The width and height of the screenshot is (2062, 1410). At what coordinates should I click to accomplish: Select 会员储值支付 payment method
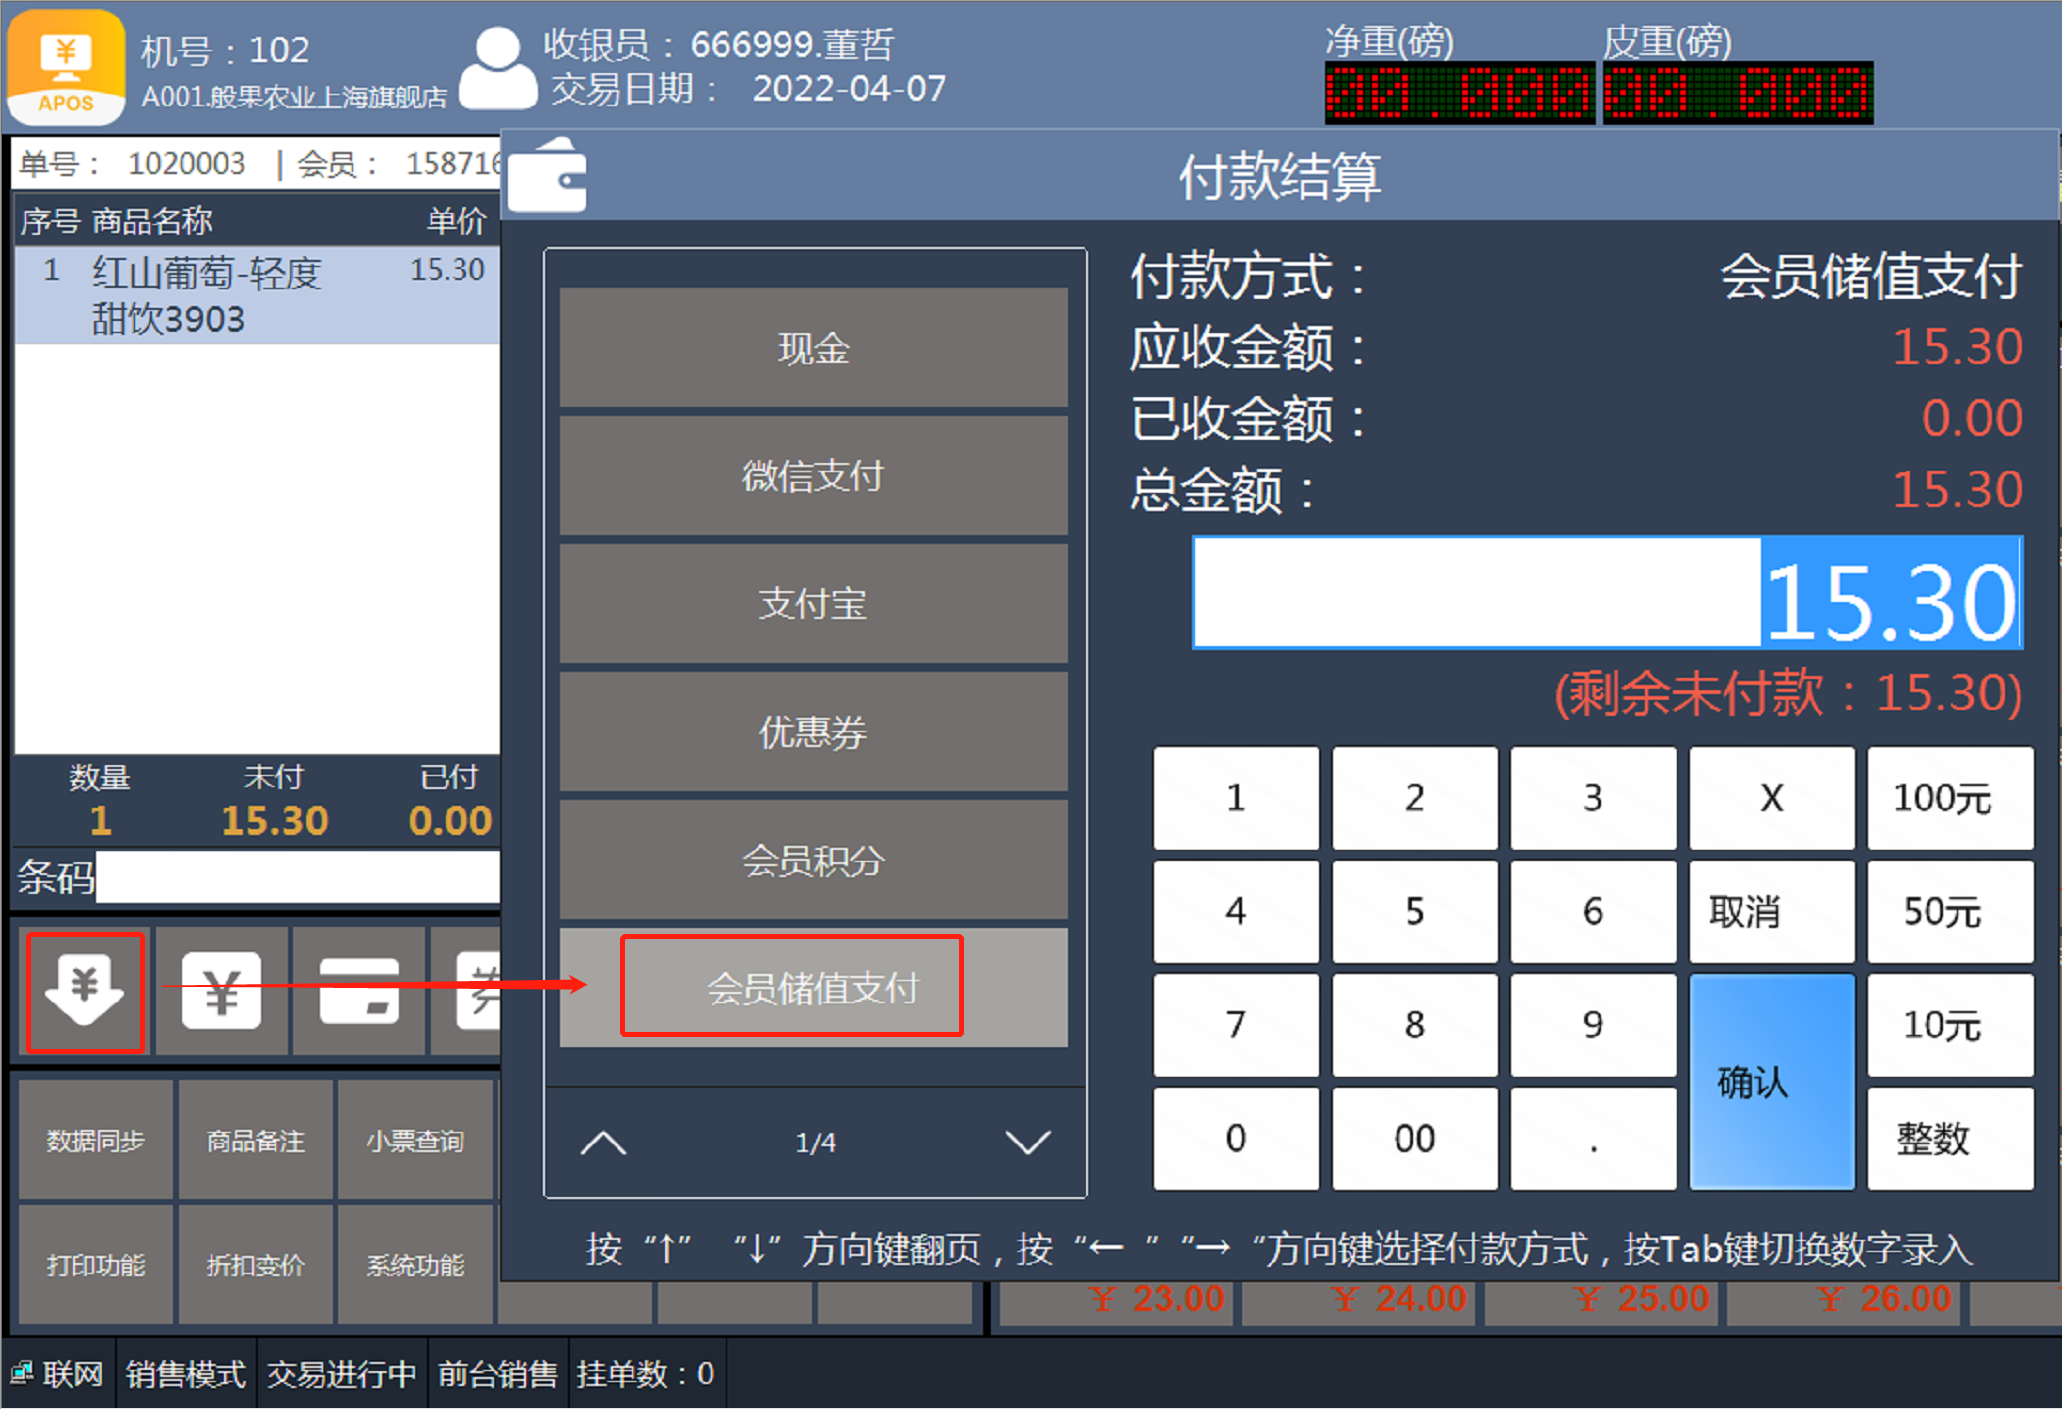[813, 988]
